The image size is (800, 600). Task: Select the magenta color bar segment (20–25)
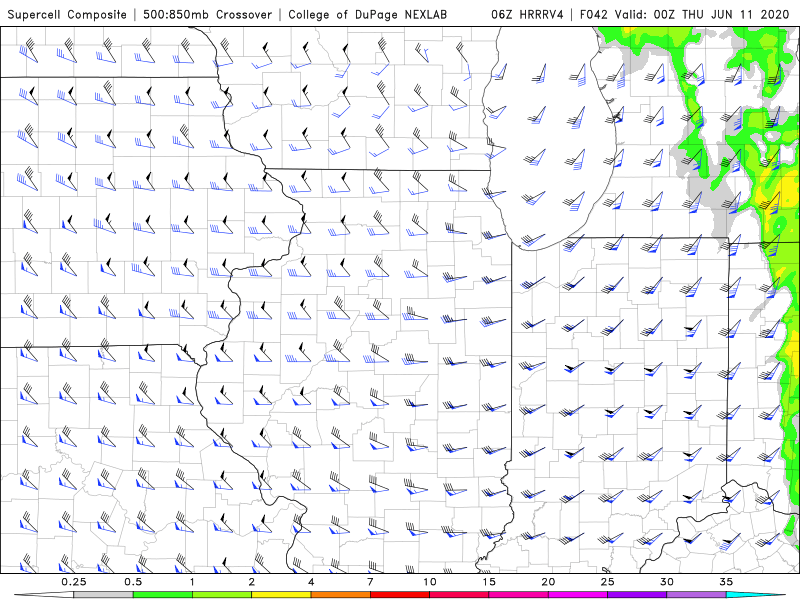point(578,595)
